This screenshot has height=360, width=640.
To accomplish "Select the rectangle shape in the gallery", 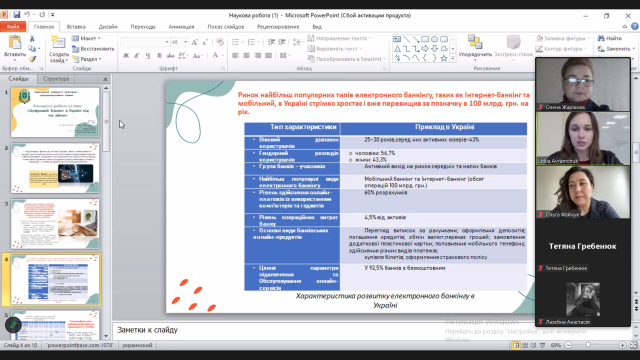I will pyautogui.click(x=425, y=39).
